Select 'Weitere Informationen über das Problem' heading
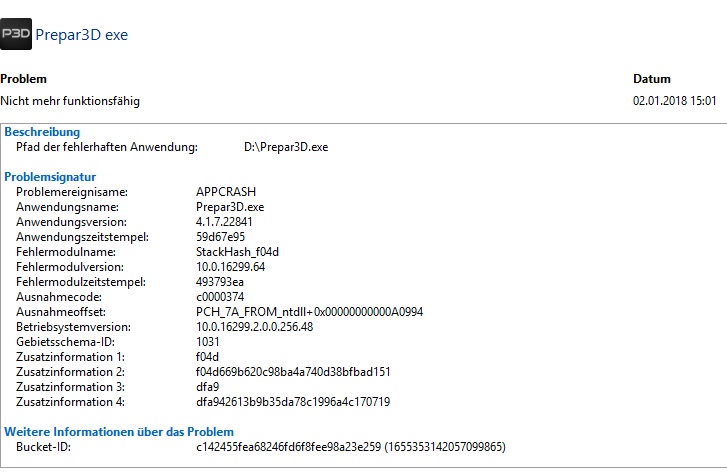The image size is (727, 472). coord(119,432)
